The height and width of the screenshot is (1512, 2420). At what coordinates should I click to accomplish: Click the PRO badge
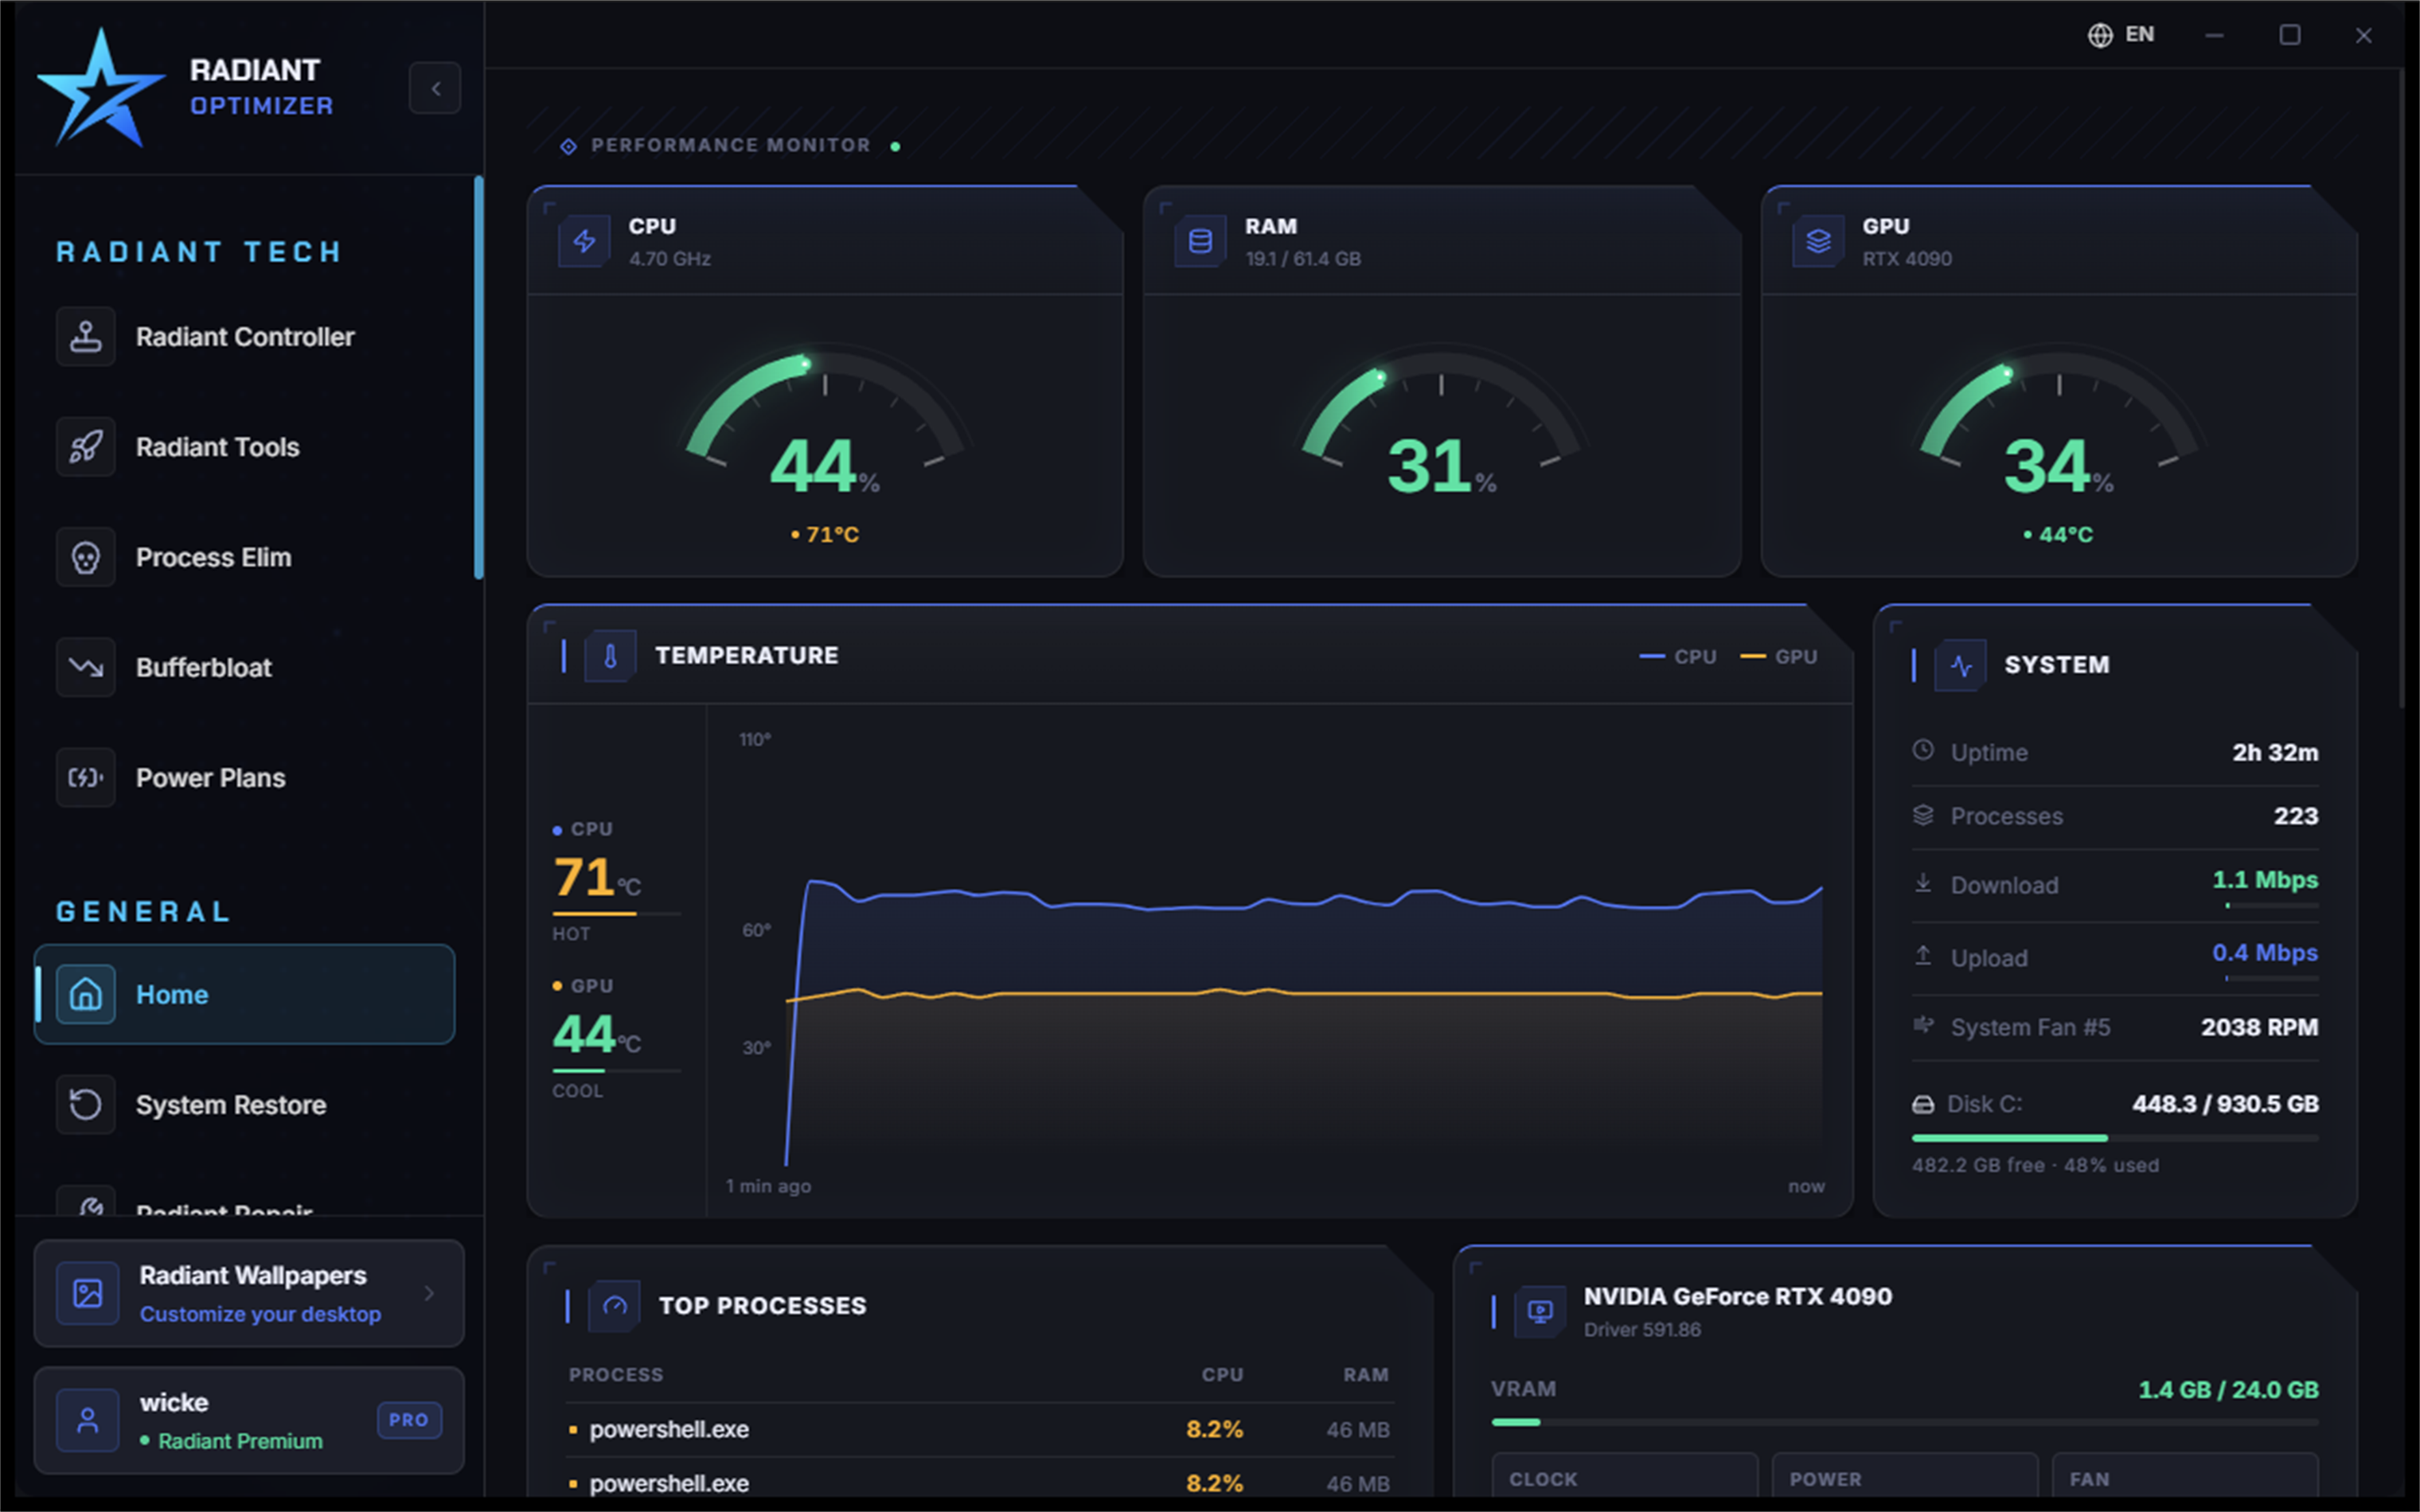click(409, 1420)
